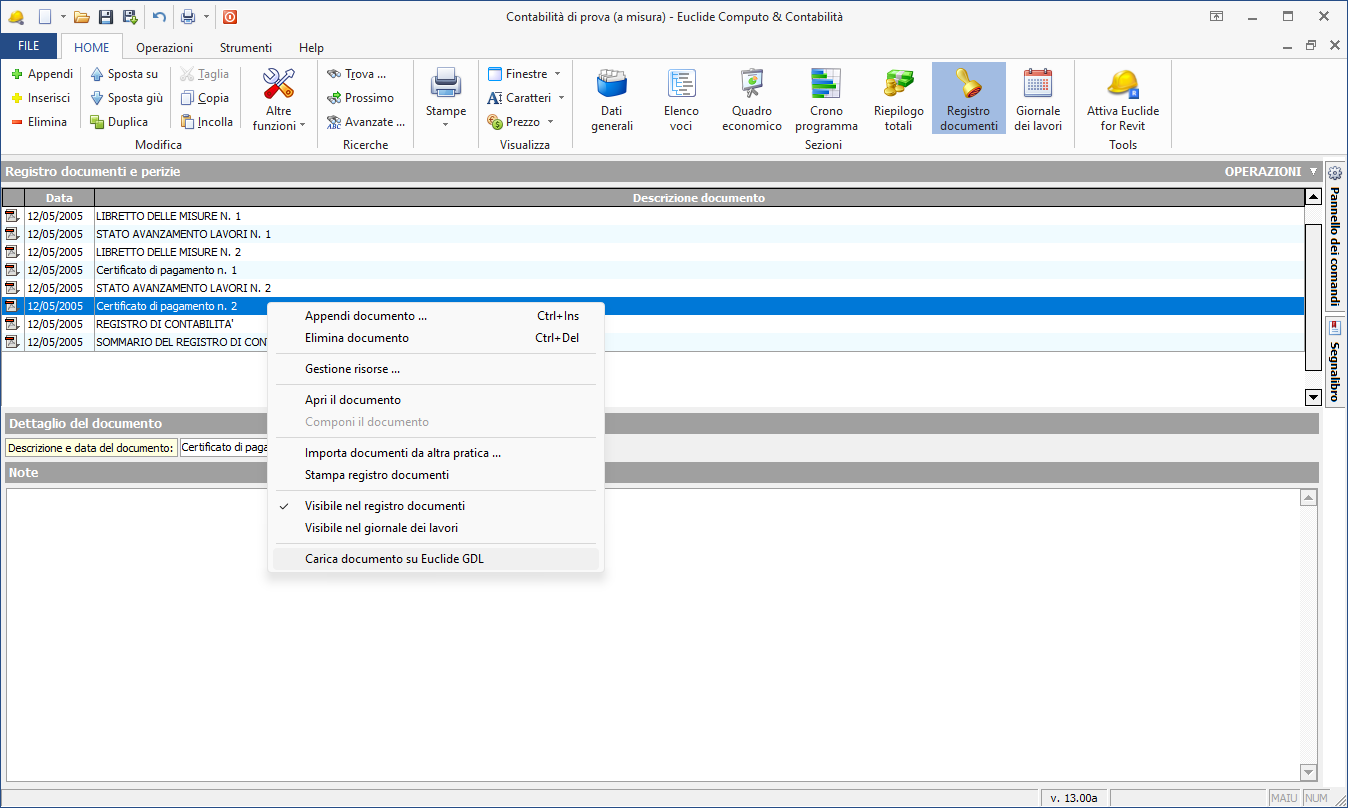The height and width of the screenshot is (808, 1348).
Task: Select Carica documento su Euclide GDL
Action: click(393, 559)
